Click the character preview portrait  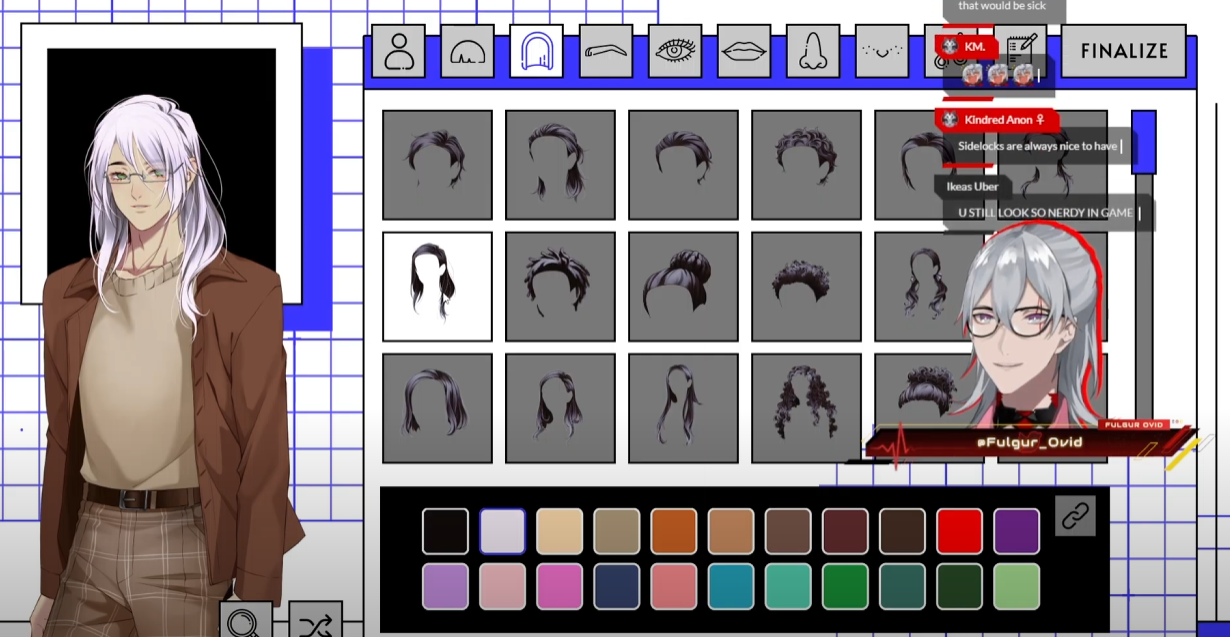pyautogui.click(x=162, y=163)
